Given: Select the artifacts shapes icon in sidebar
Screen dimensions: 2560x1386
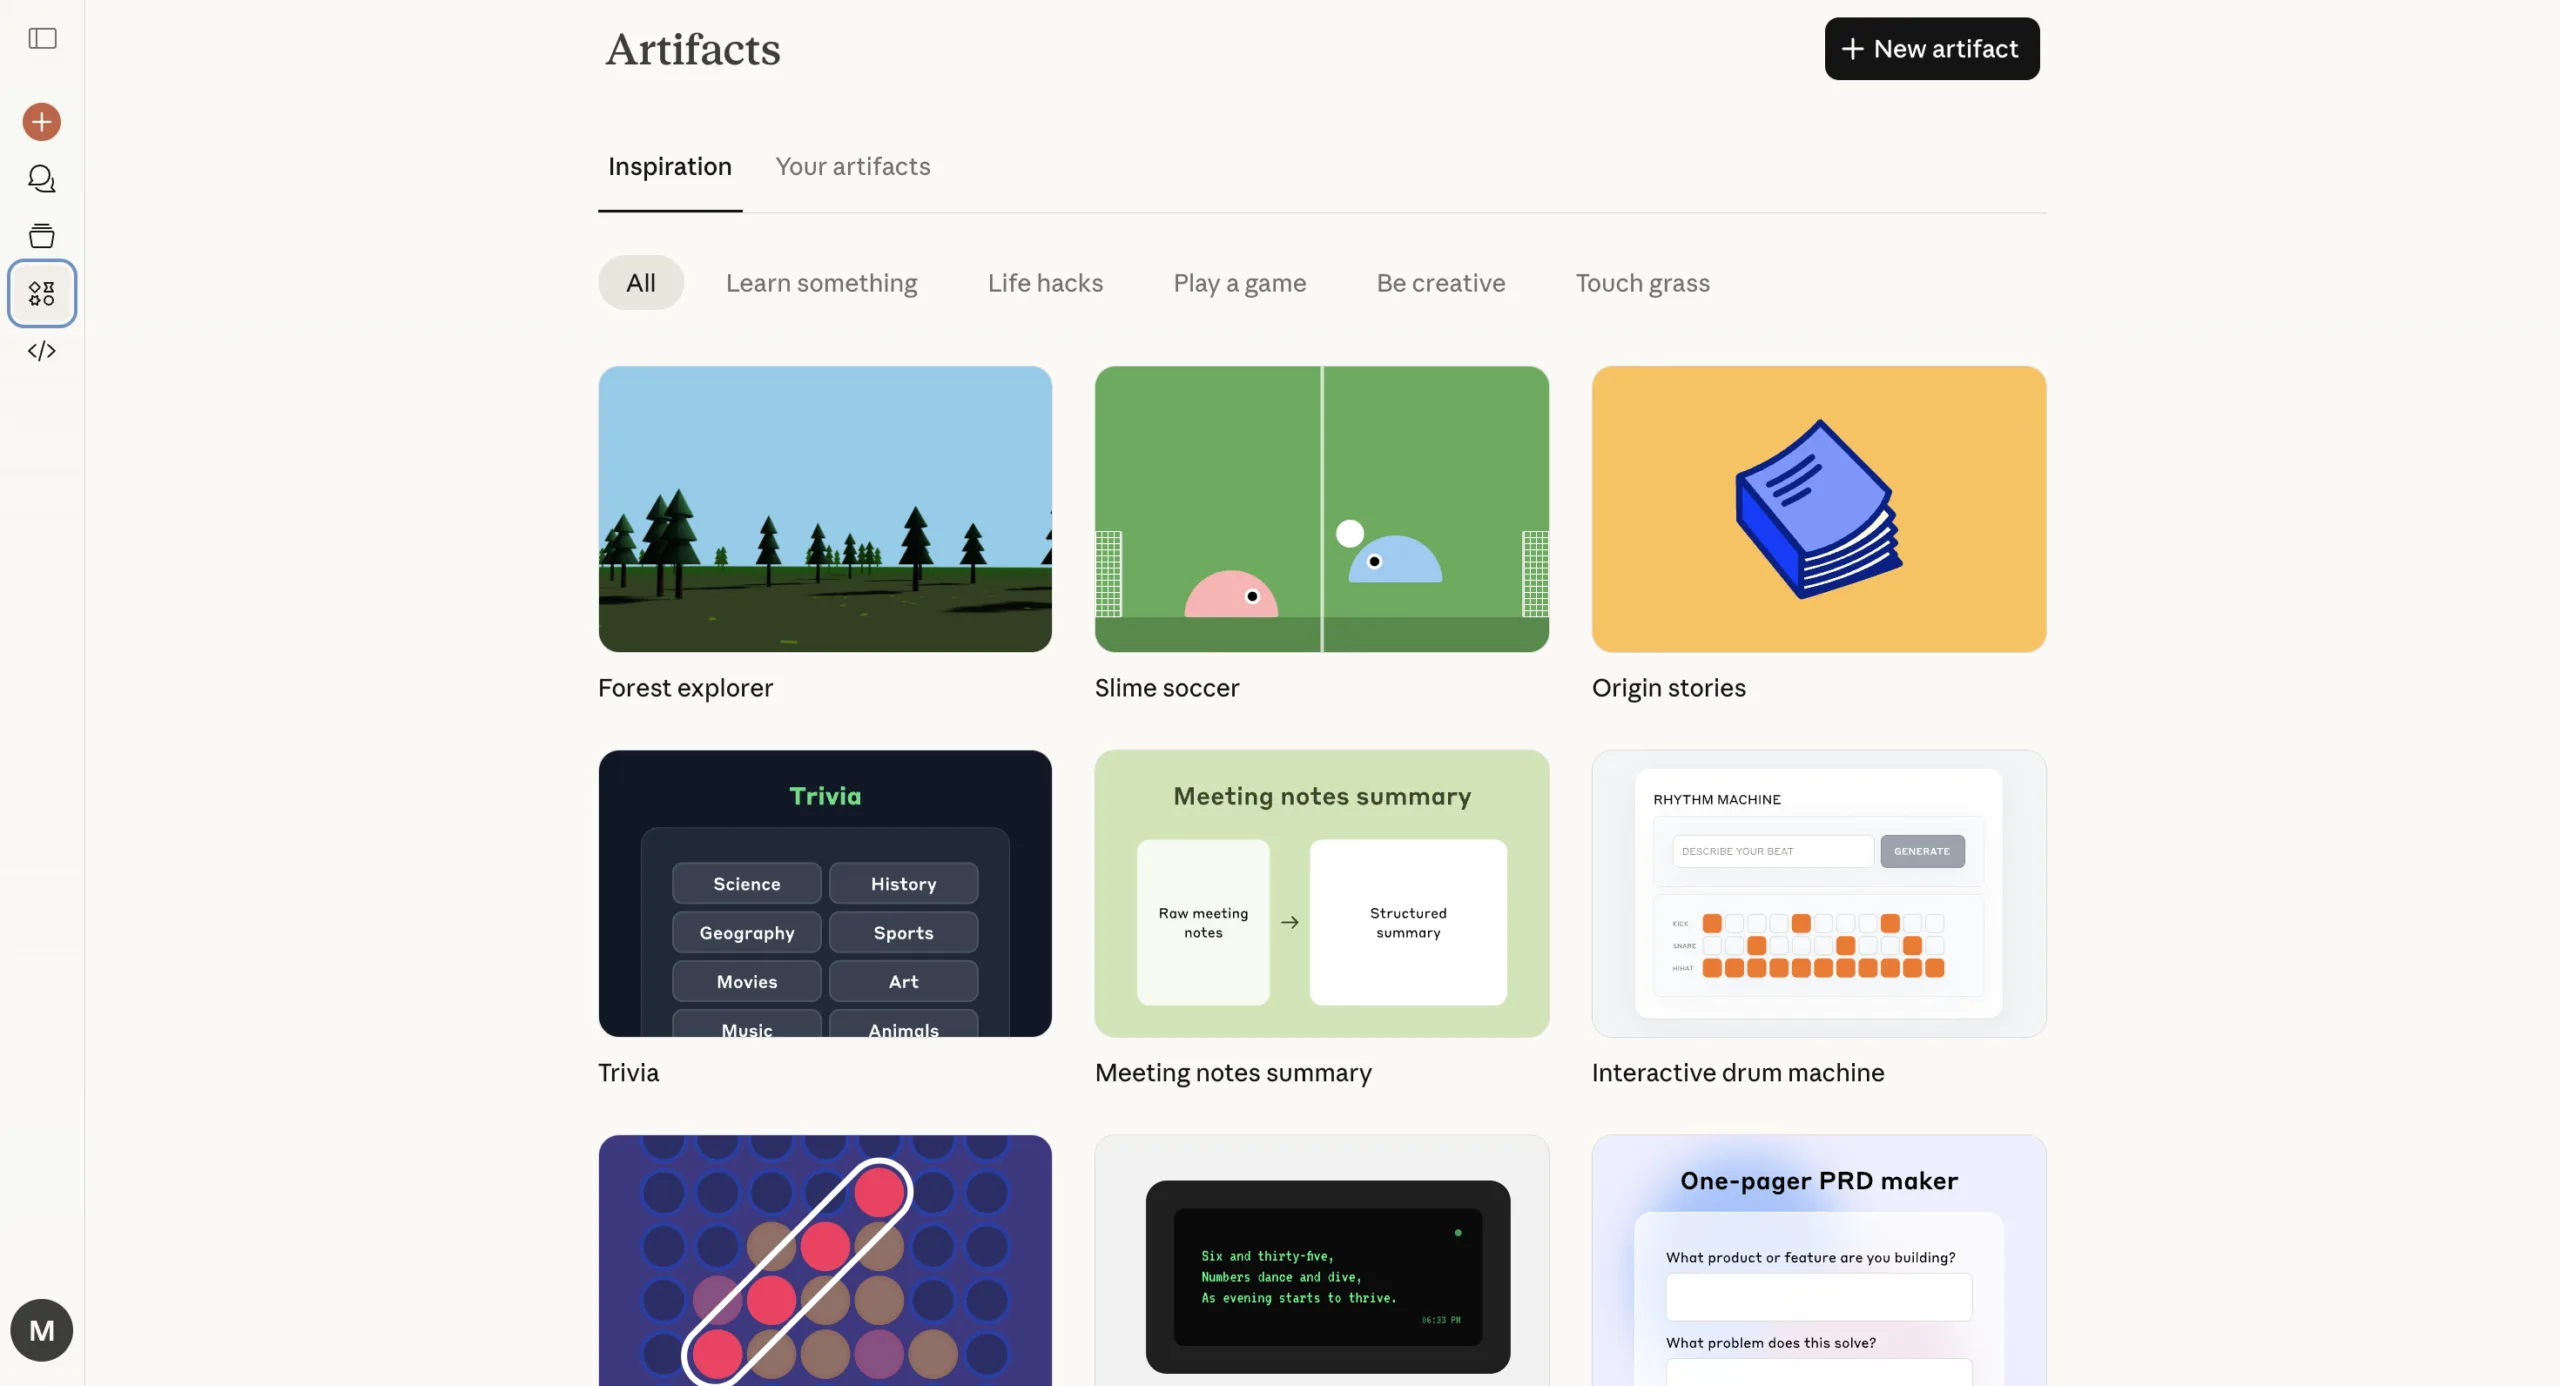Looking at the screenshot, I should 42,293.
